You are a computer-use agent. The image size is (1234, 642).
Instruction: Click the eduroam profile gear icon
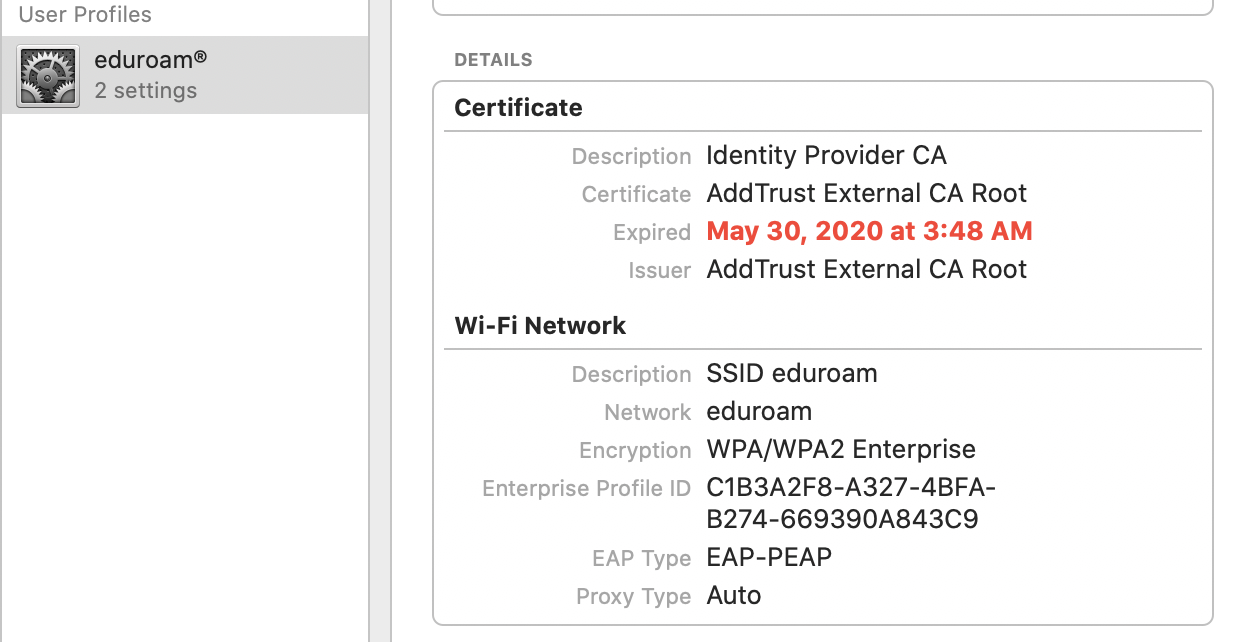pos(47,74)
